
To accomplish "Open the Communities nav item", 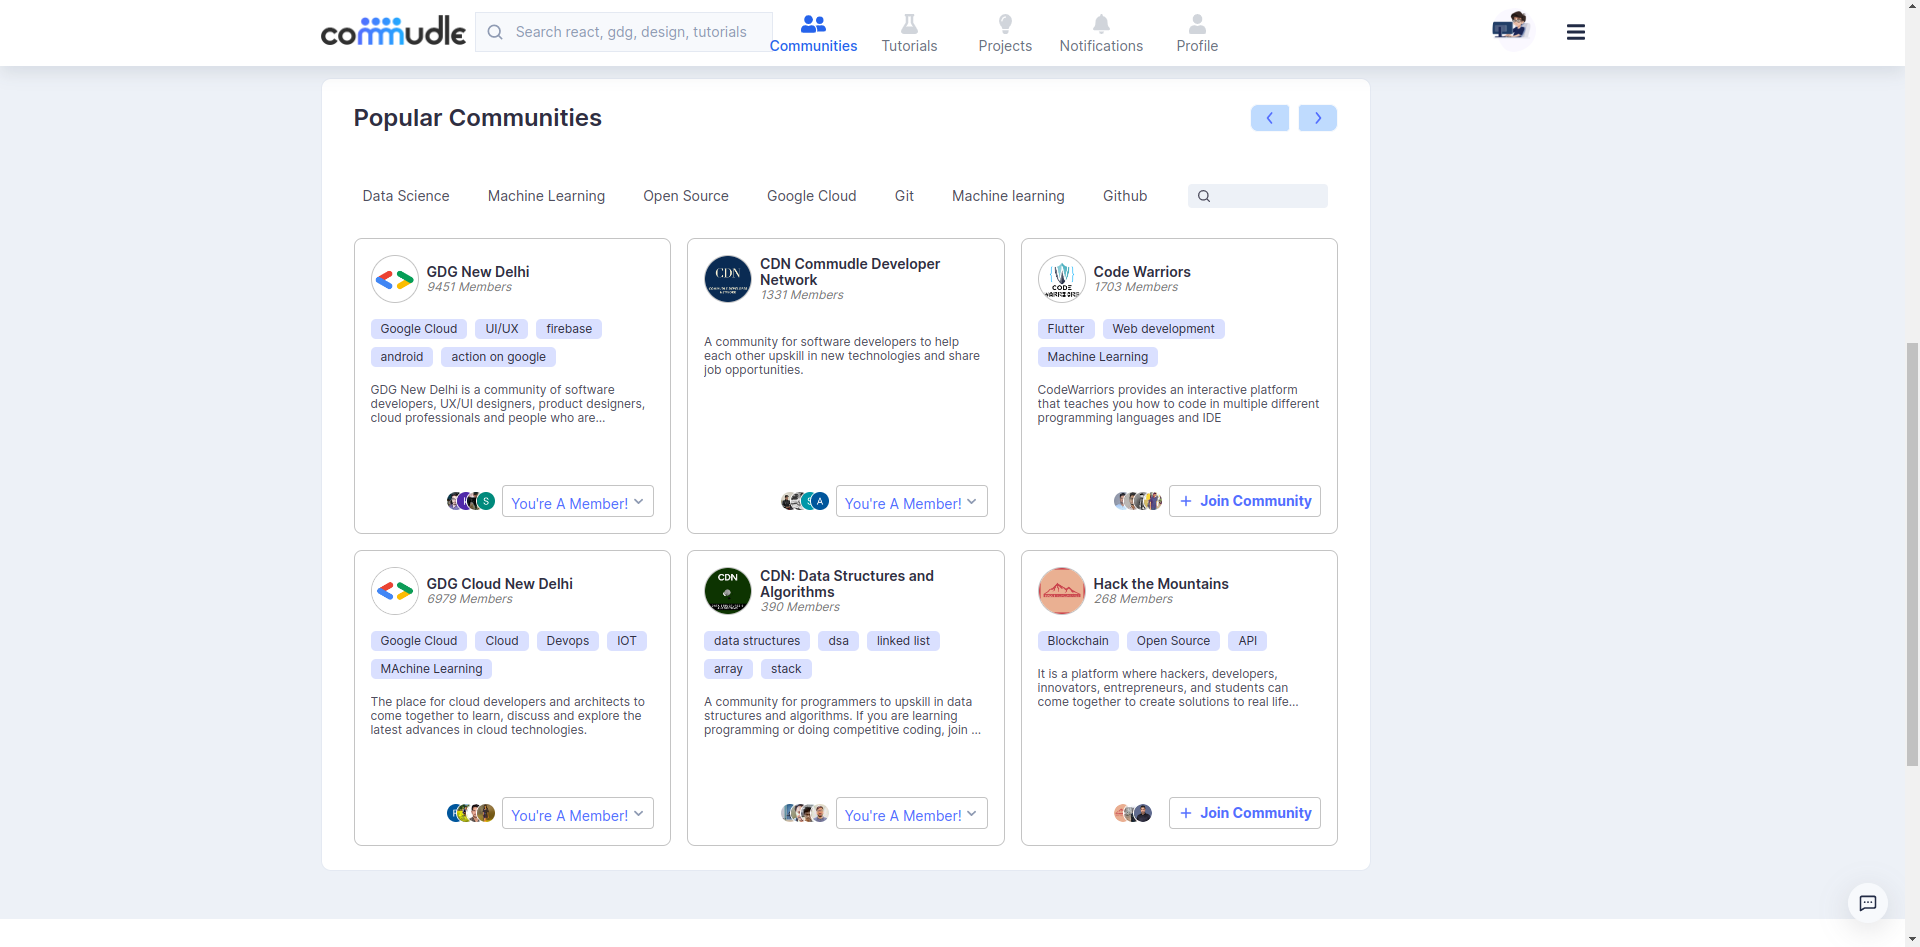I will click(x=813, y=33).
